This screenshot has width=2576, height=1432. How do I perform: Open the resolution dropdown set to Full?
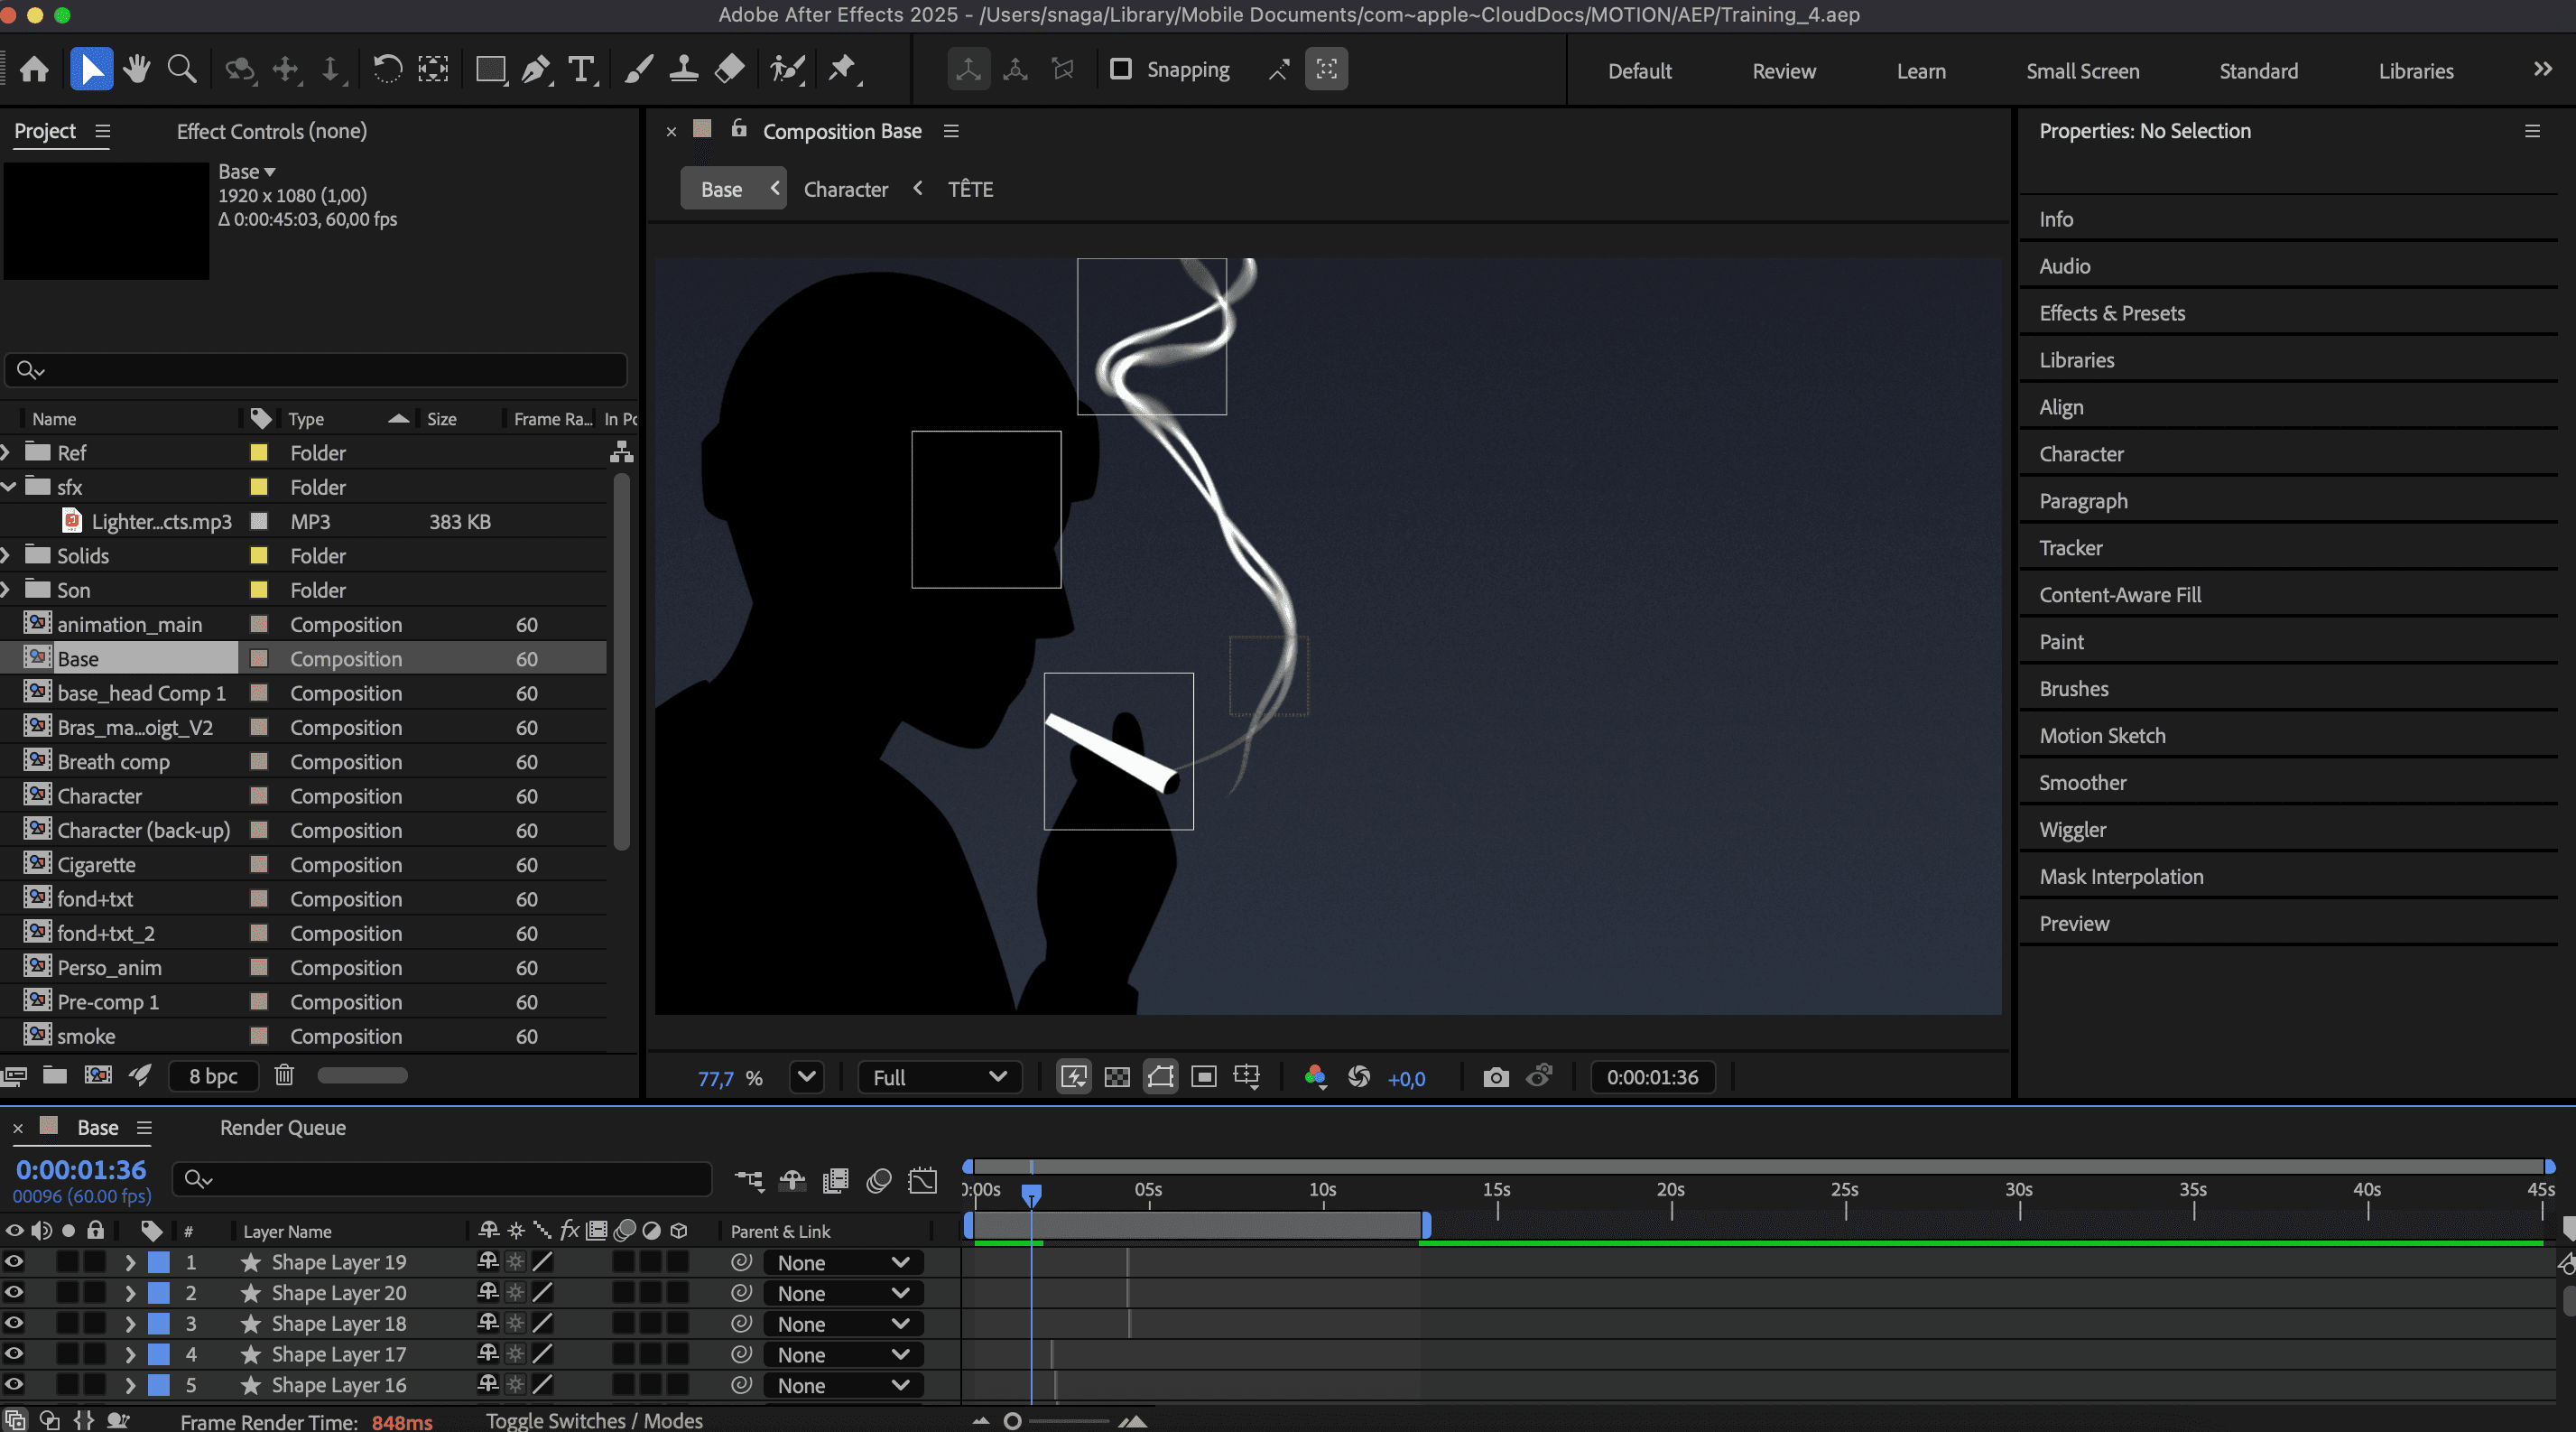[938, 1077]
